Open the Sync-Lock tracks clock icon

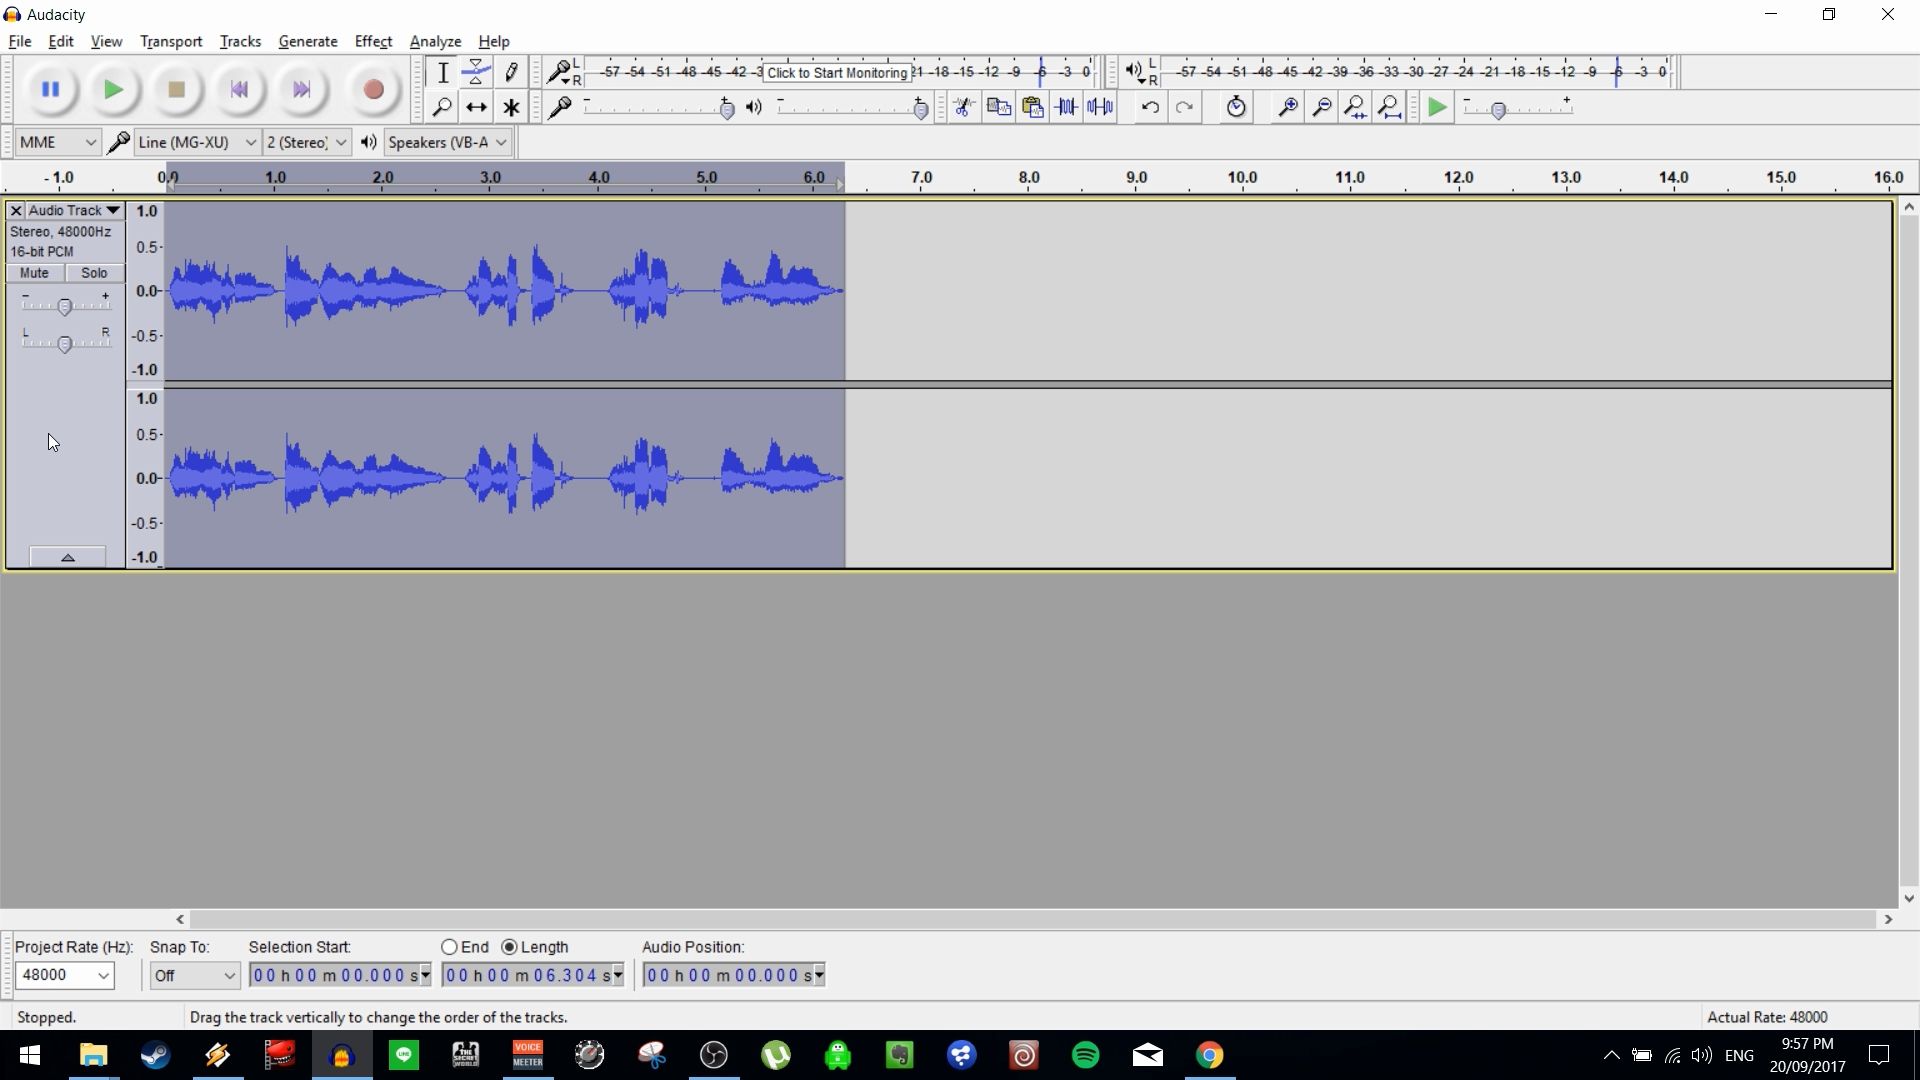click(x=1236, y=107)
